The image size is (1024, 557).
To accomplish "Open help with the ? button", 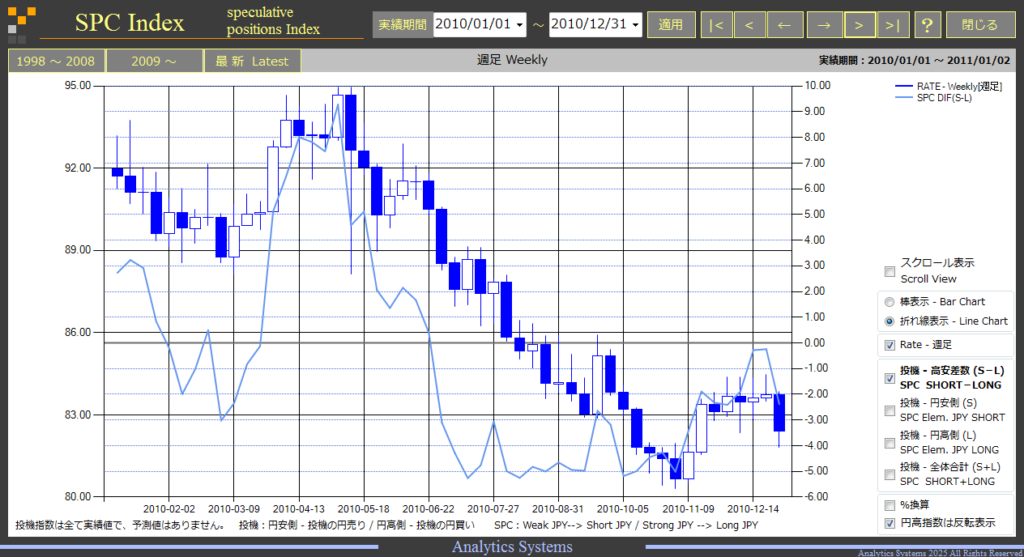I will coord(927,25).
